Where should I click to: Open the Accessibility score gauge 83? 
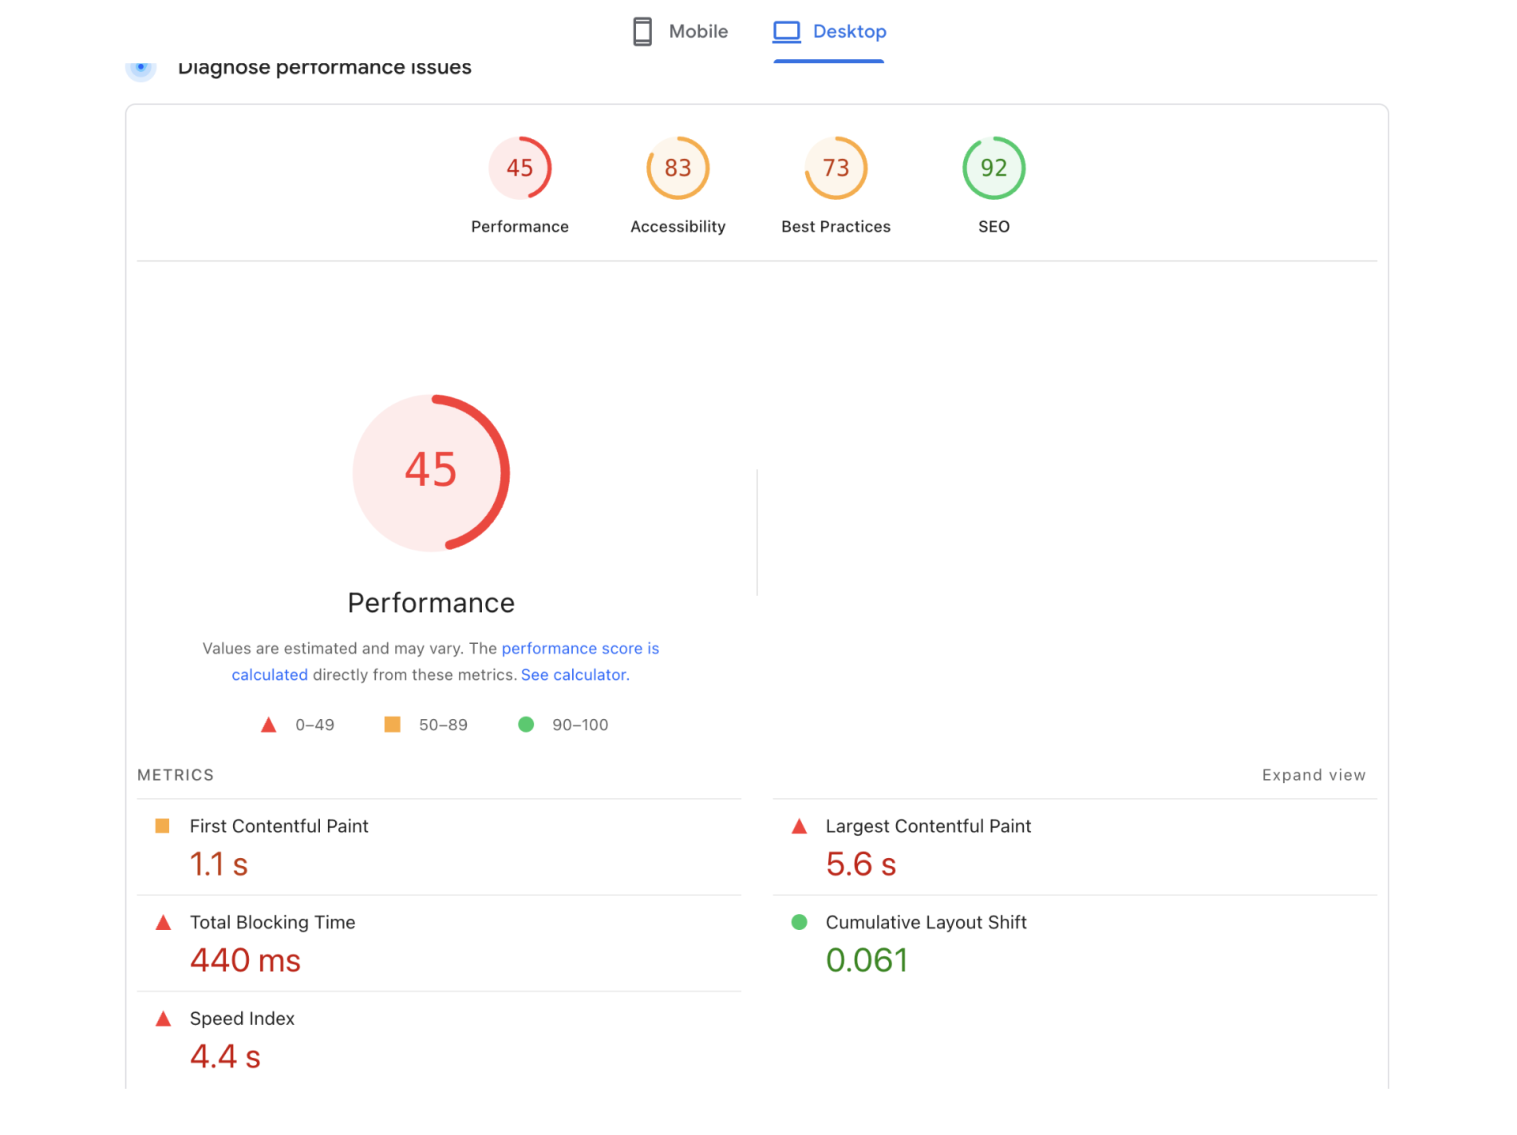678,168
